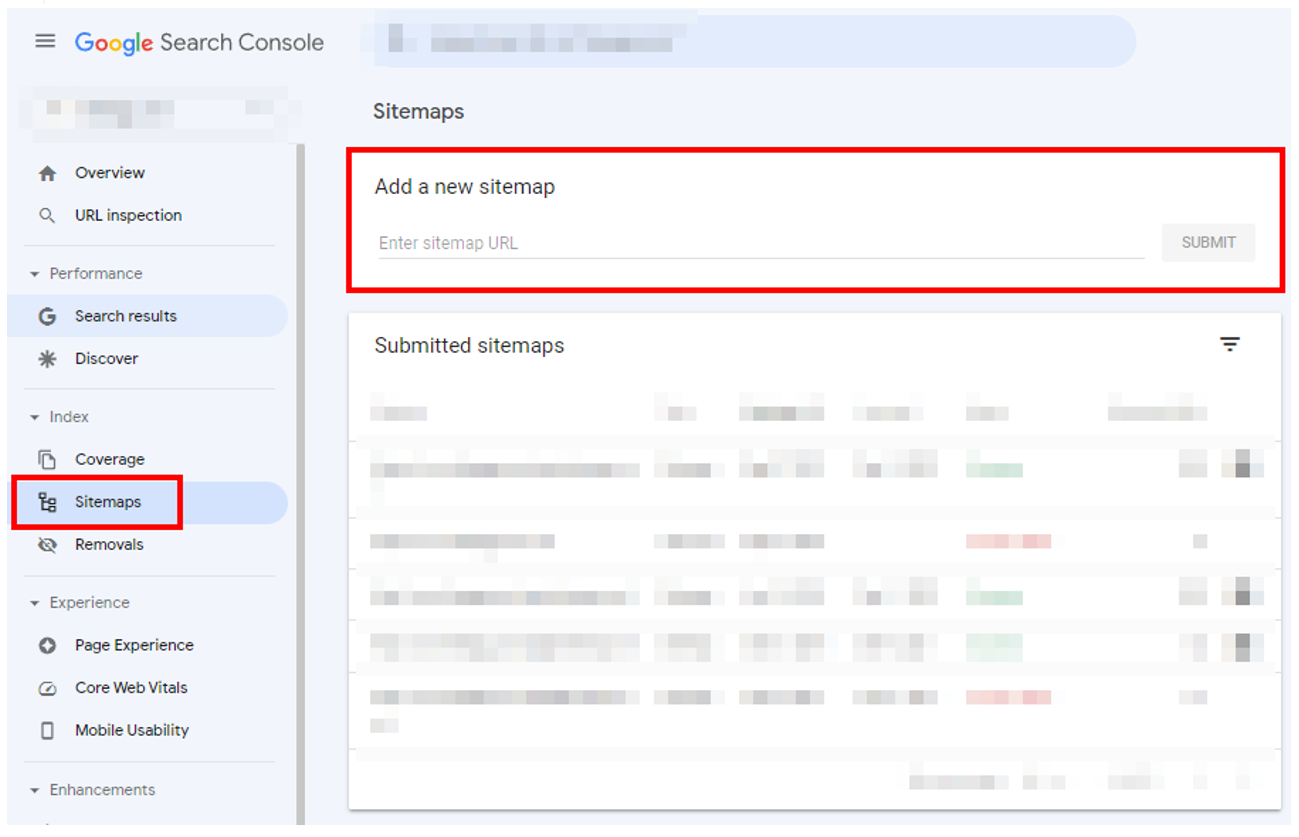The height and width of the screenshot is (837, 1299).
Task: Collapse the Experience section
Action: pos(35,603)
